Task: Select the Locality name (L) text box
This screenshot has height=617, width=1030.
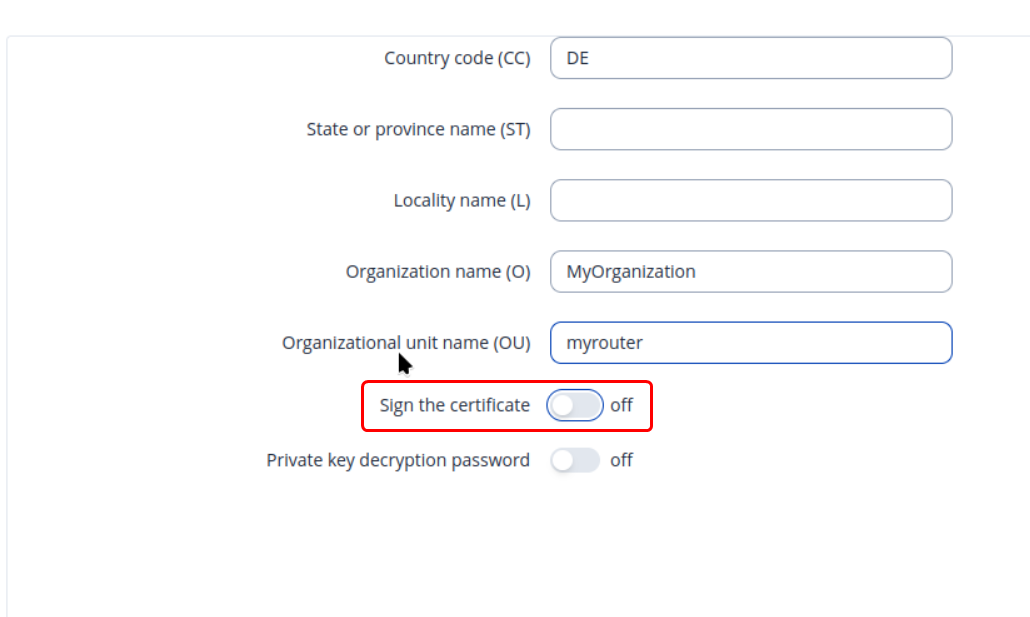Action: tap(750, 200)
